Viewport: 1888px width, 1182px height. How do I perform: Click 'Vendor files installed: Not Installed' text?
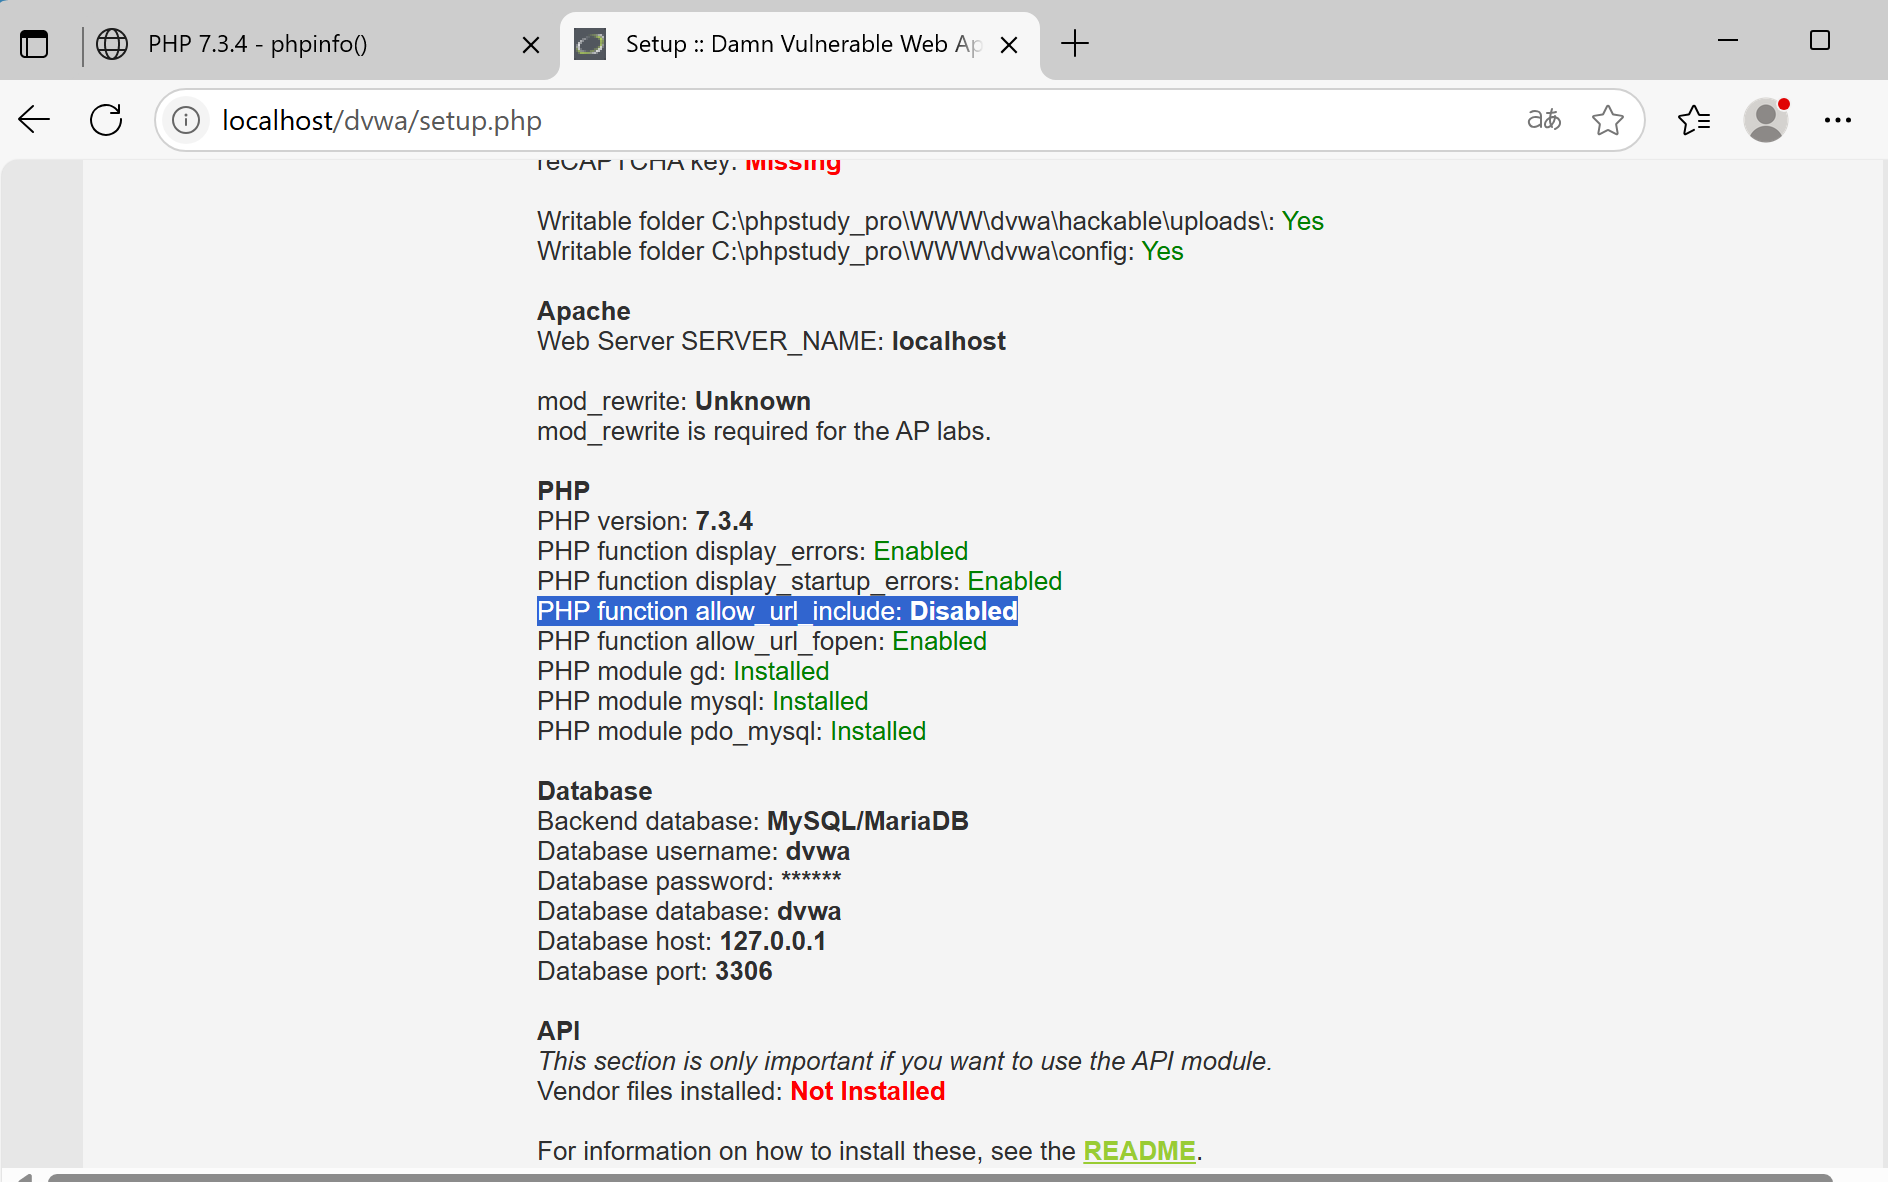pyautogui.click(x=741, y=1091)
